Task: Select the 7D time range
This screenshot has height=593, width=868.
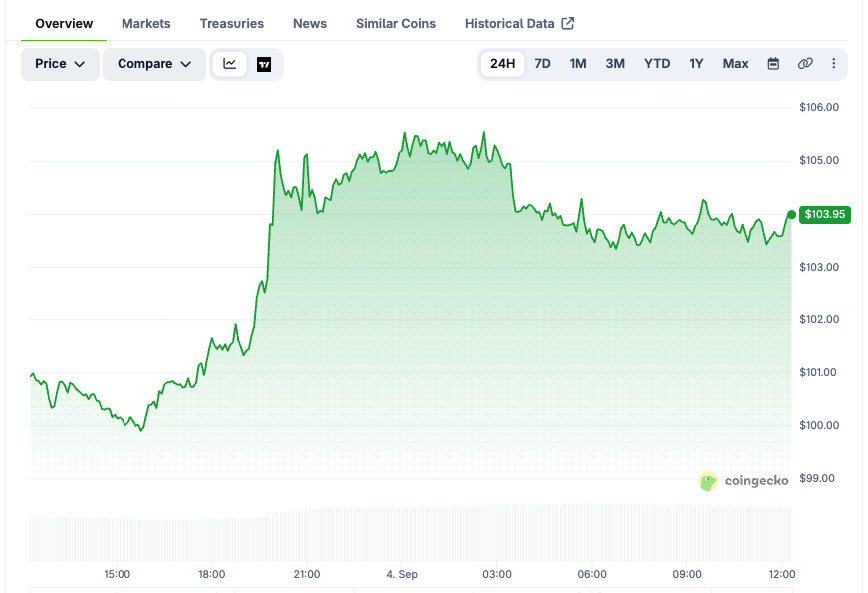Action: [542, 64]
